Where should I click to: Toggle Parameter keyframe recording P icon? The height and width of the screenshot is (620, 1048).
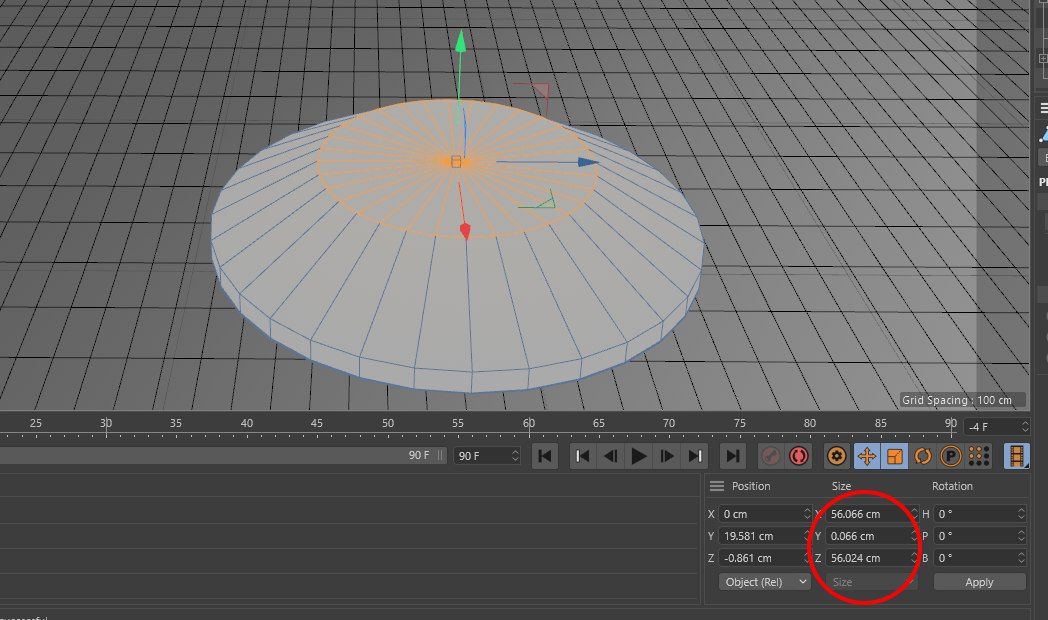click(x=950, y=456)
